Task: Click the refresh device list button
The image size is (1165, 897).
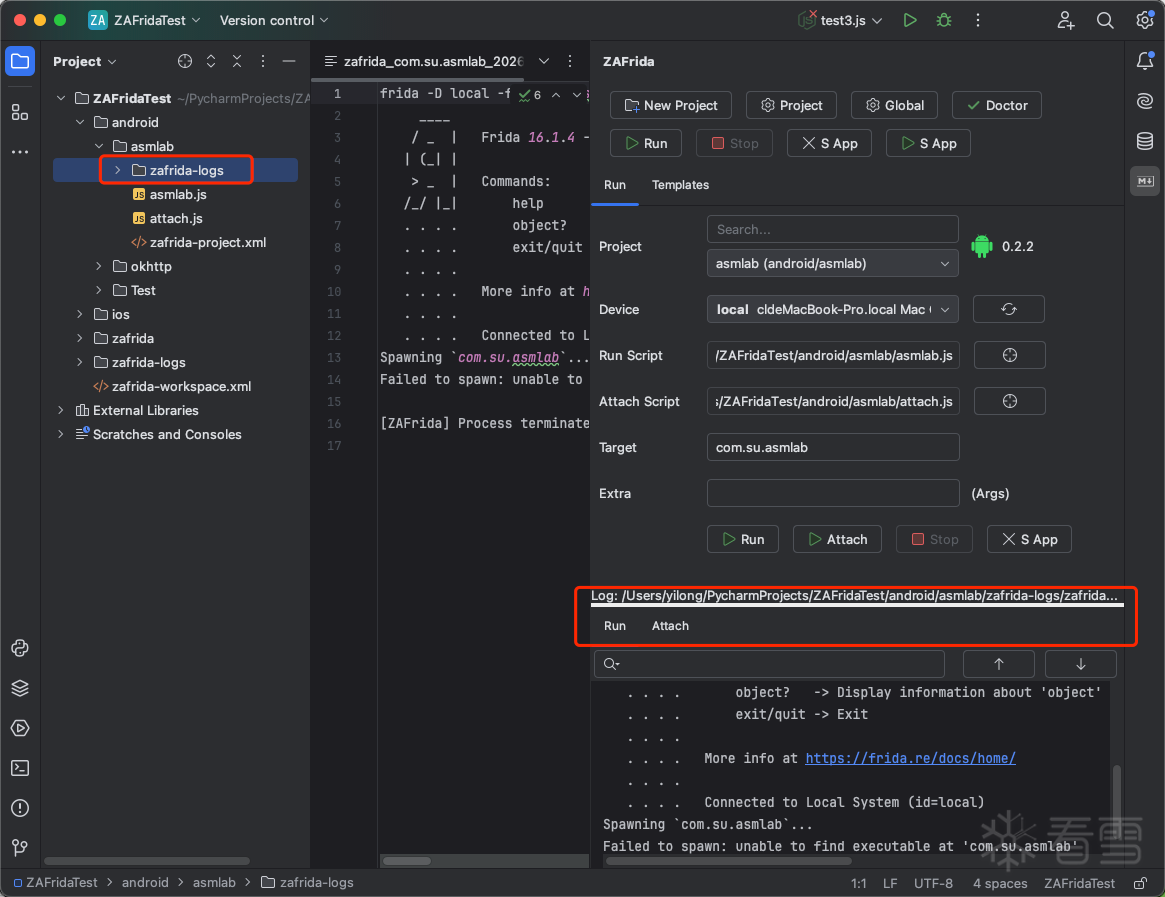Action: (1008, 309)
